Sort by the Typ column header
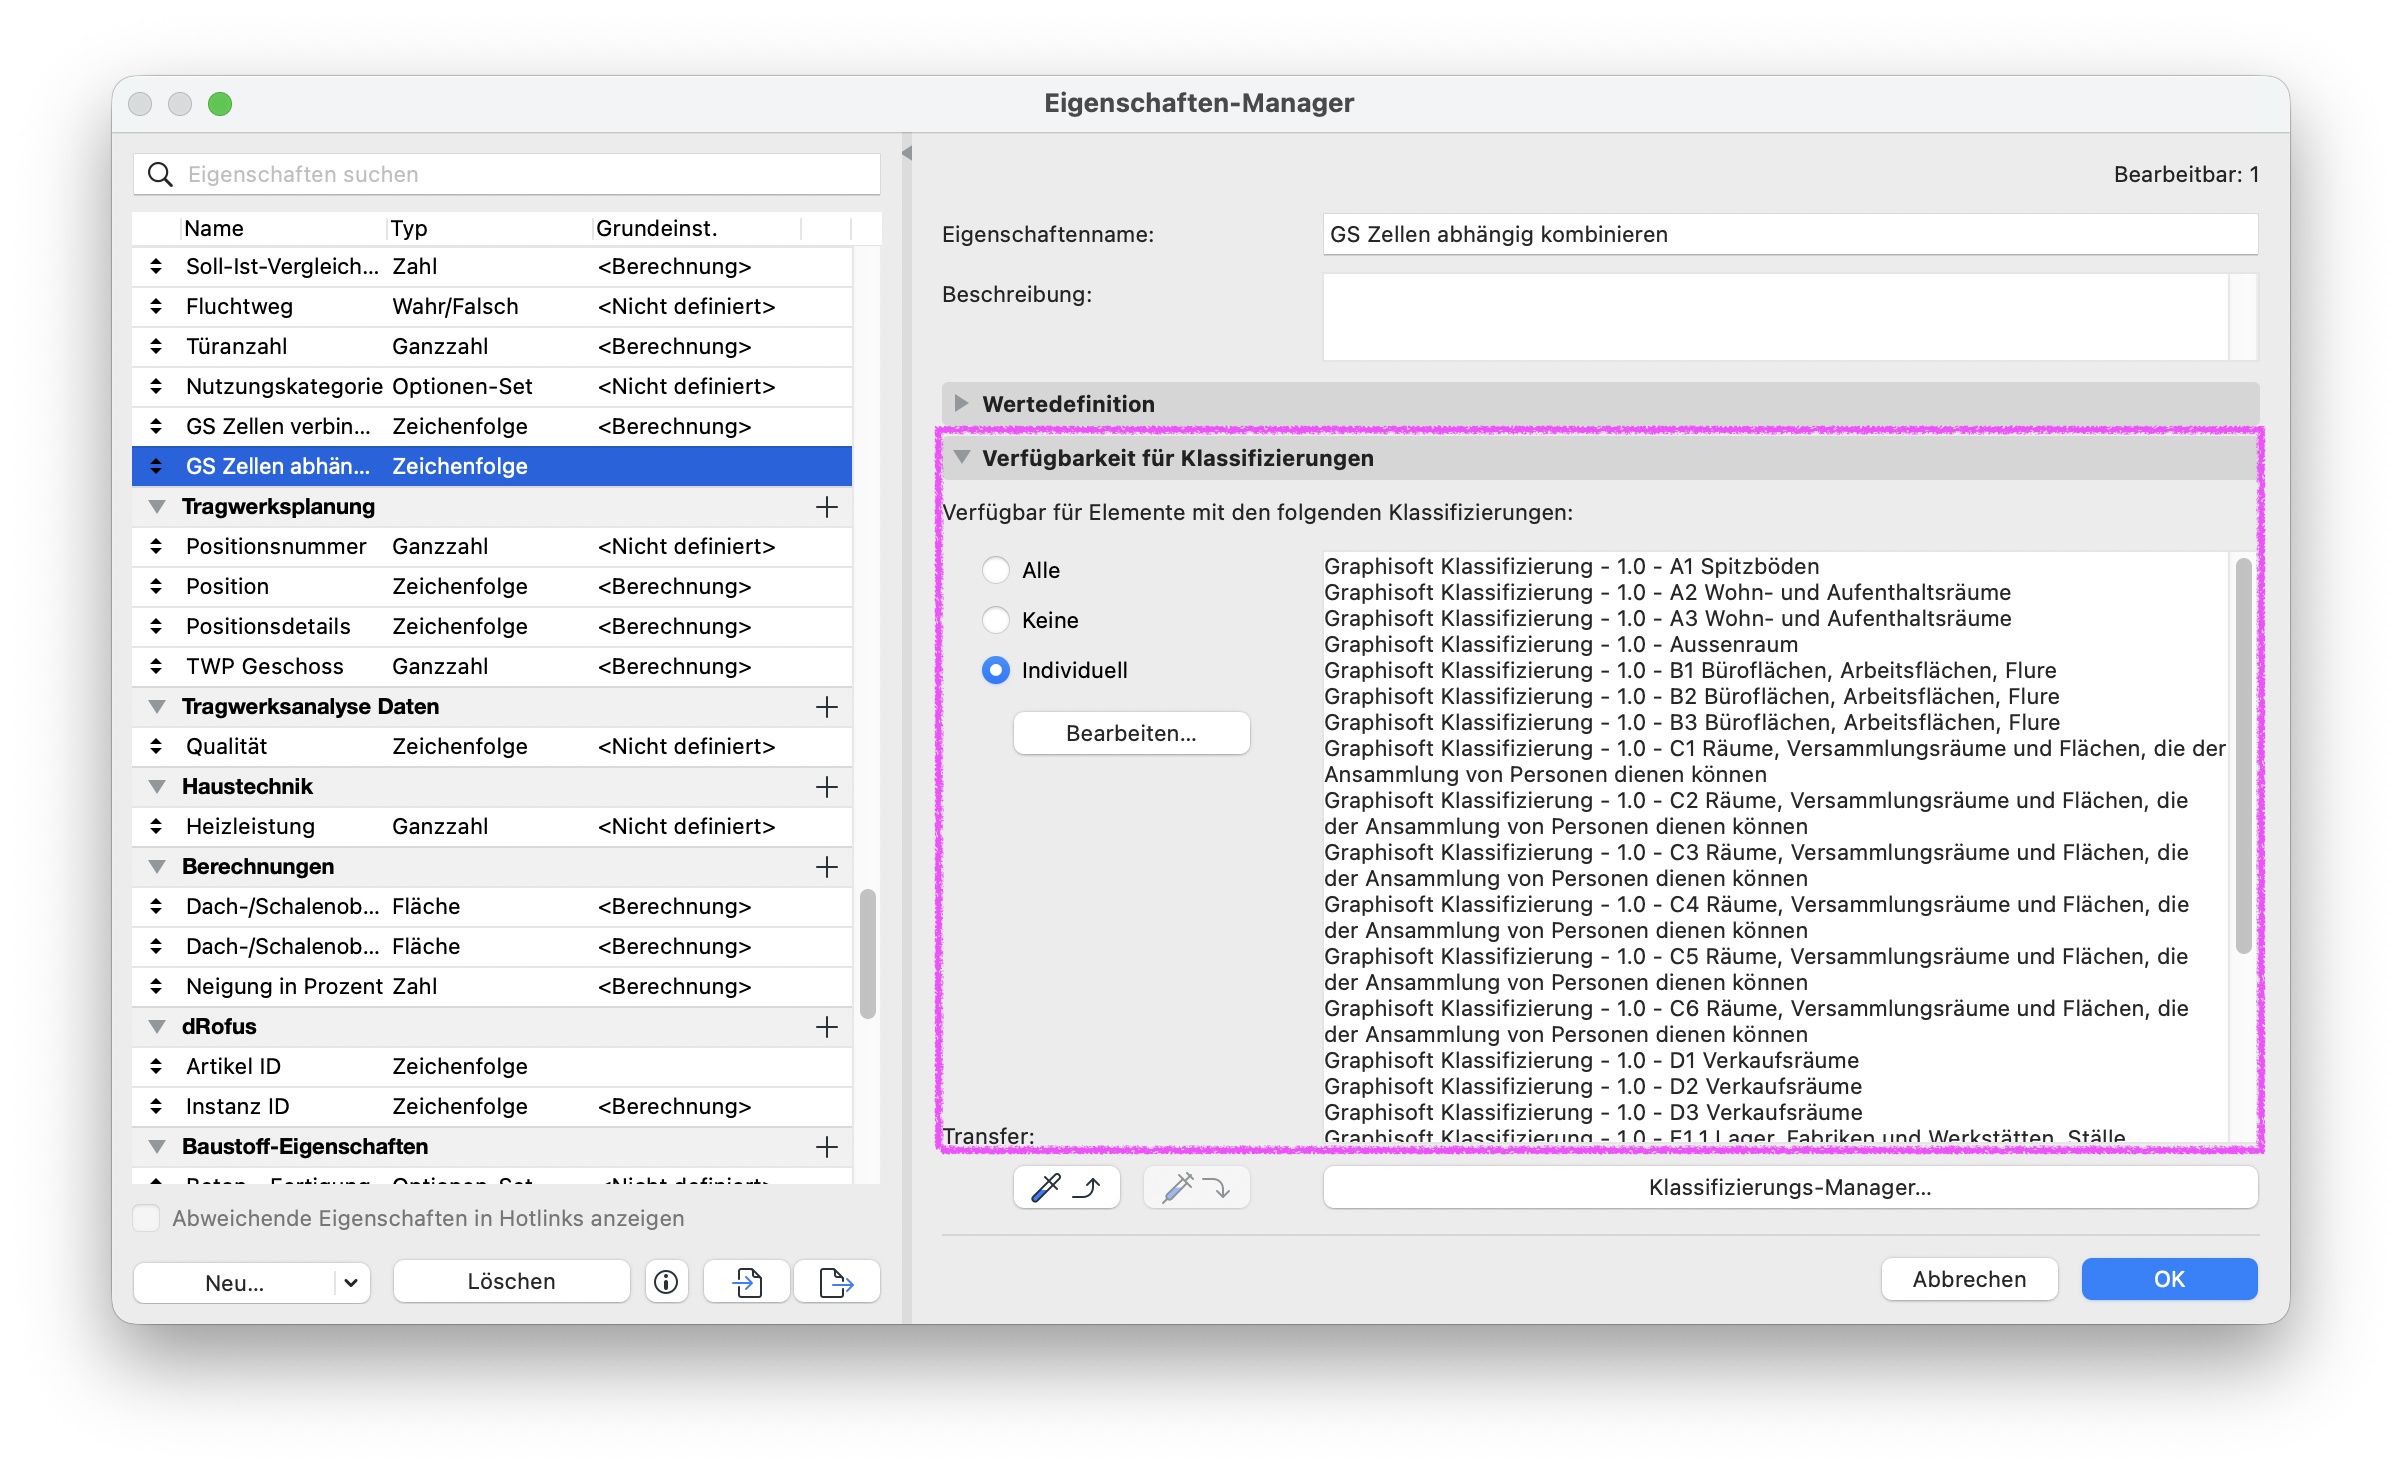This screenshot has height=1472, width=2402. tap(489, 228)
